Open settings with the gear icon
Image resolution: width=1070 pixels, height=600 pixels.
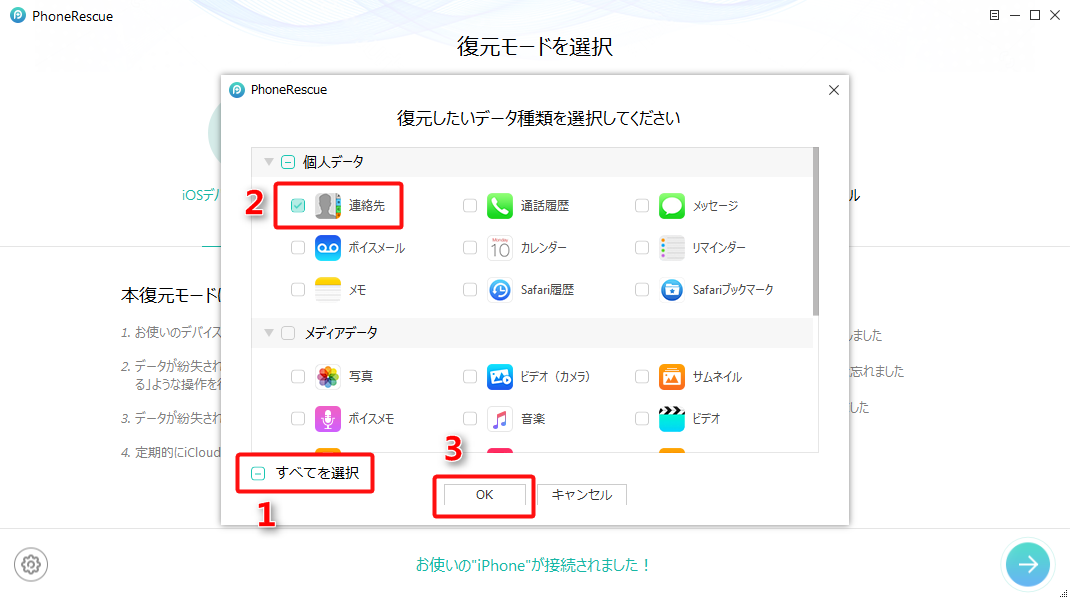click(x=31, y=565)
